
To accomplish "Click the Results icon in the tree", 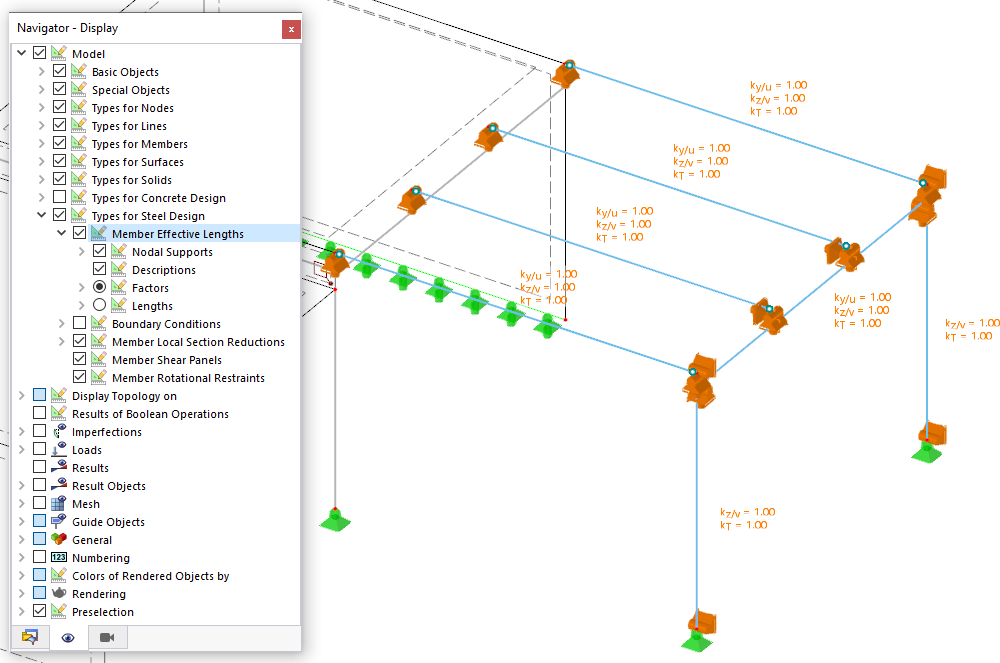I will 57,467.
